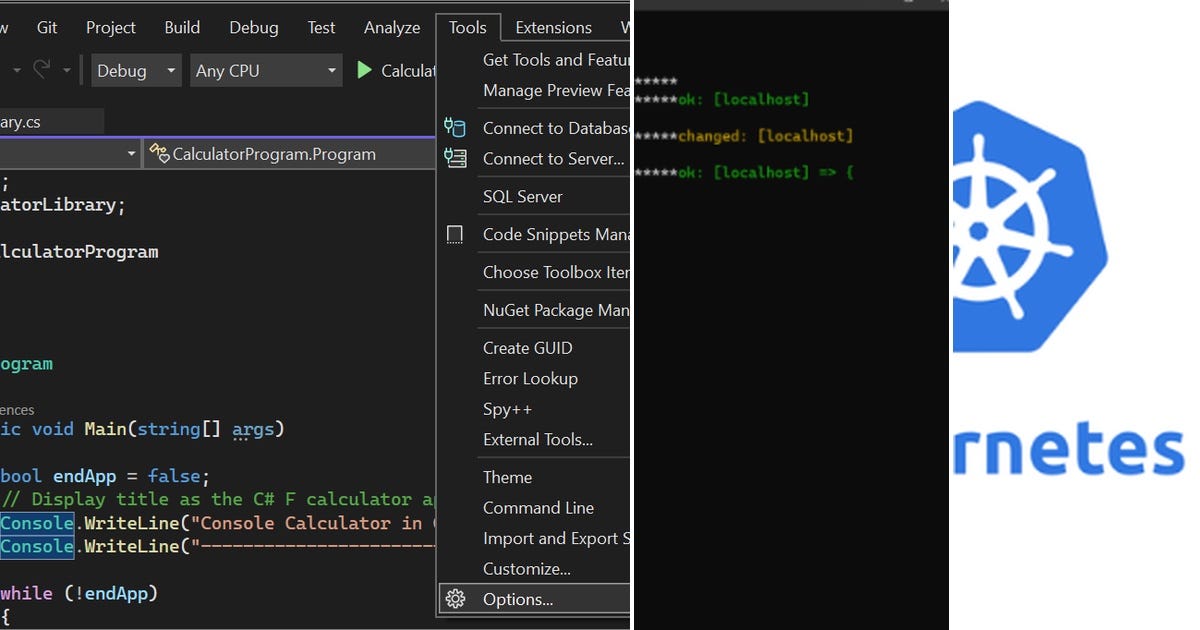Click the green Start play icon
This screenshot has width=1200, height=630.
coord(364,70)
